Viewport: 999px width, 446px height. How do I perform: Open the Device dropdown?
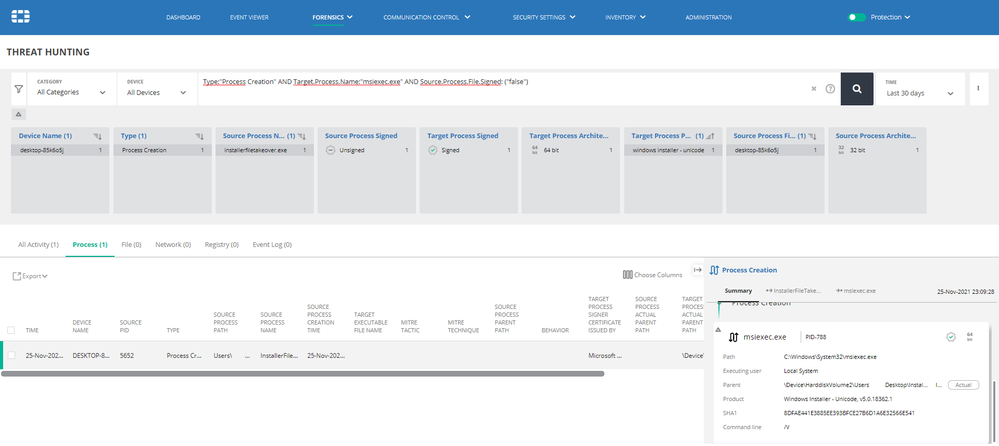[157, 89]
